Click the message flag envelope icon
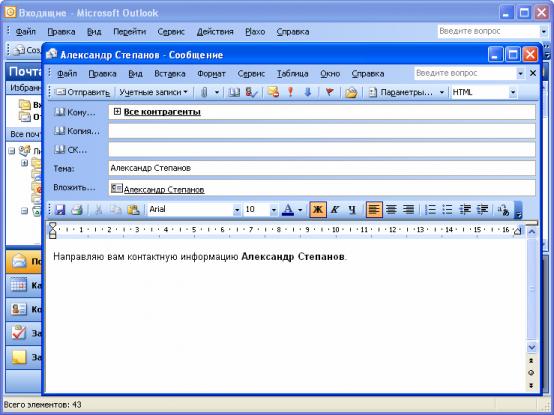 273,93
